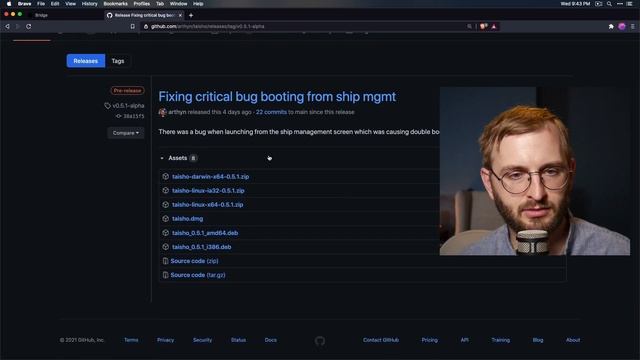Open Brave Rewards triangle icon
This screenshot has height=360, width=640.
494,26
